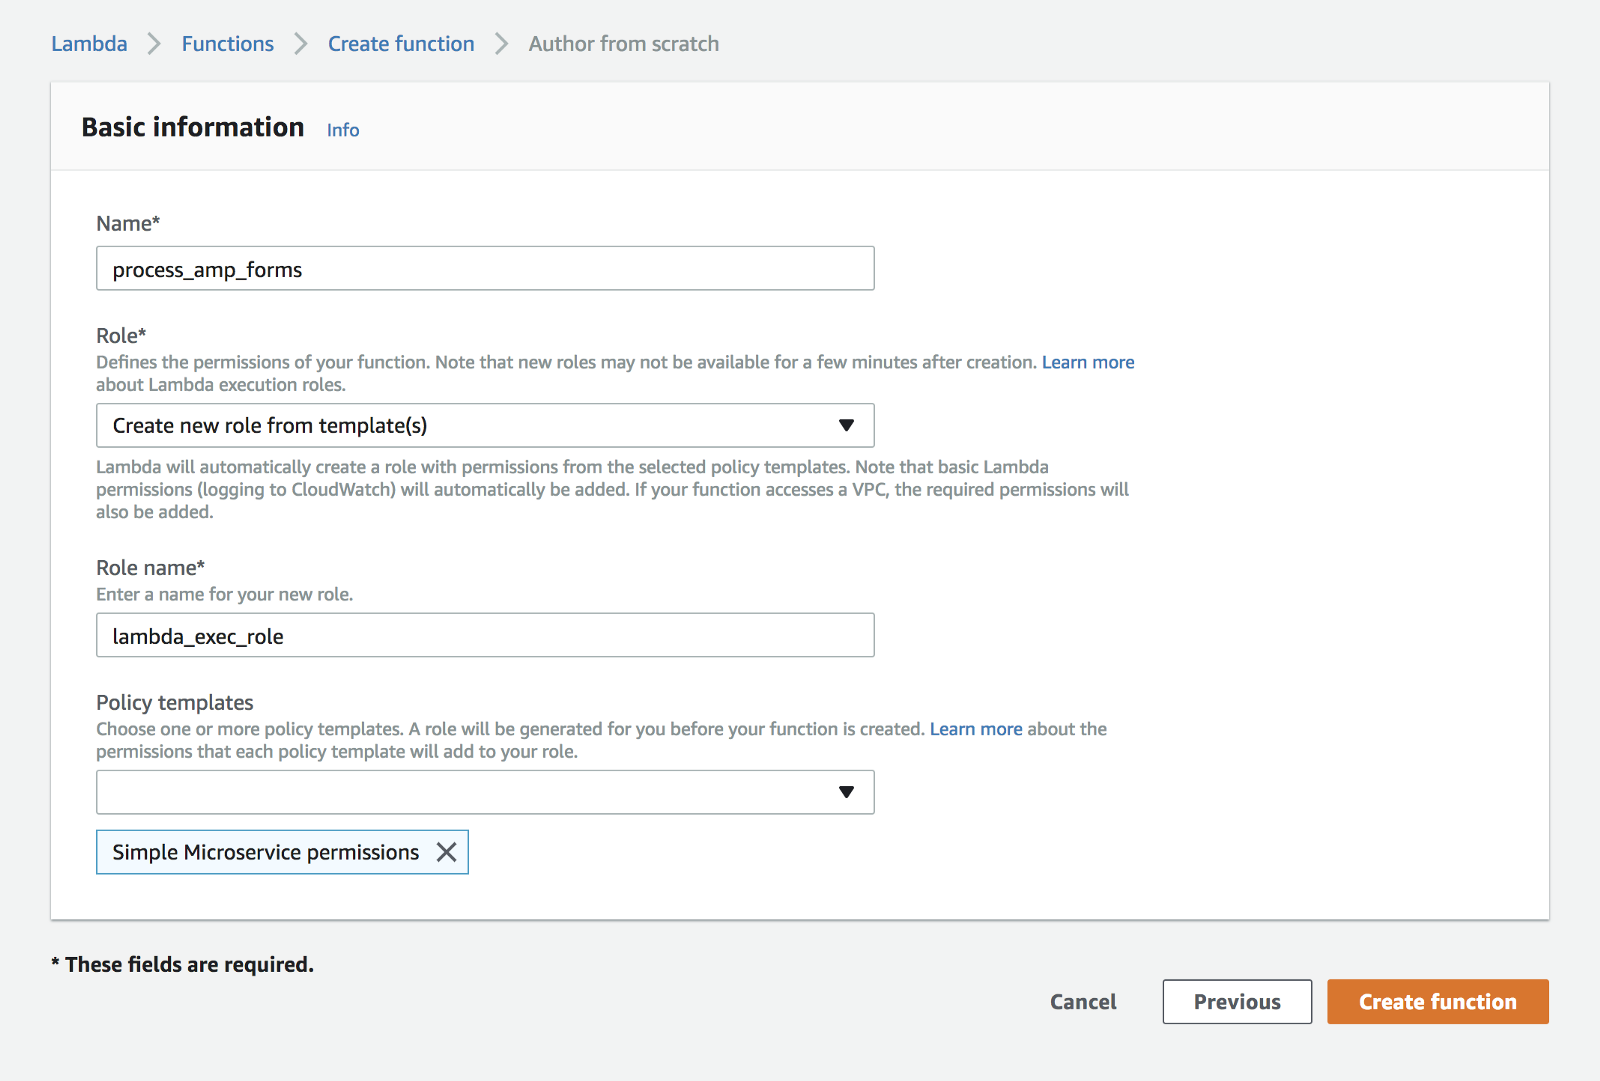Click the orange Create function button

click(1437, 1002)
